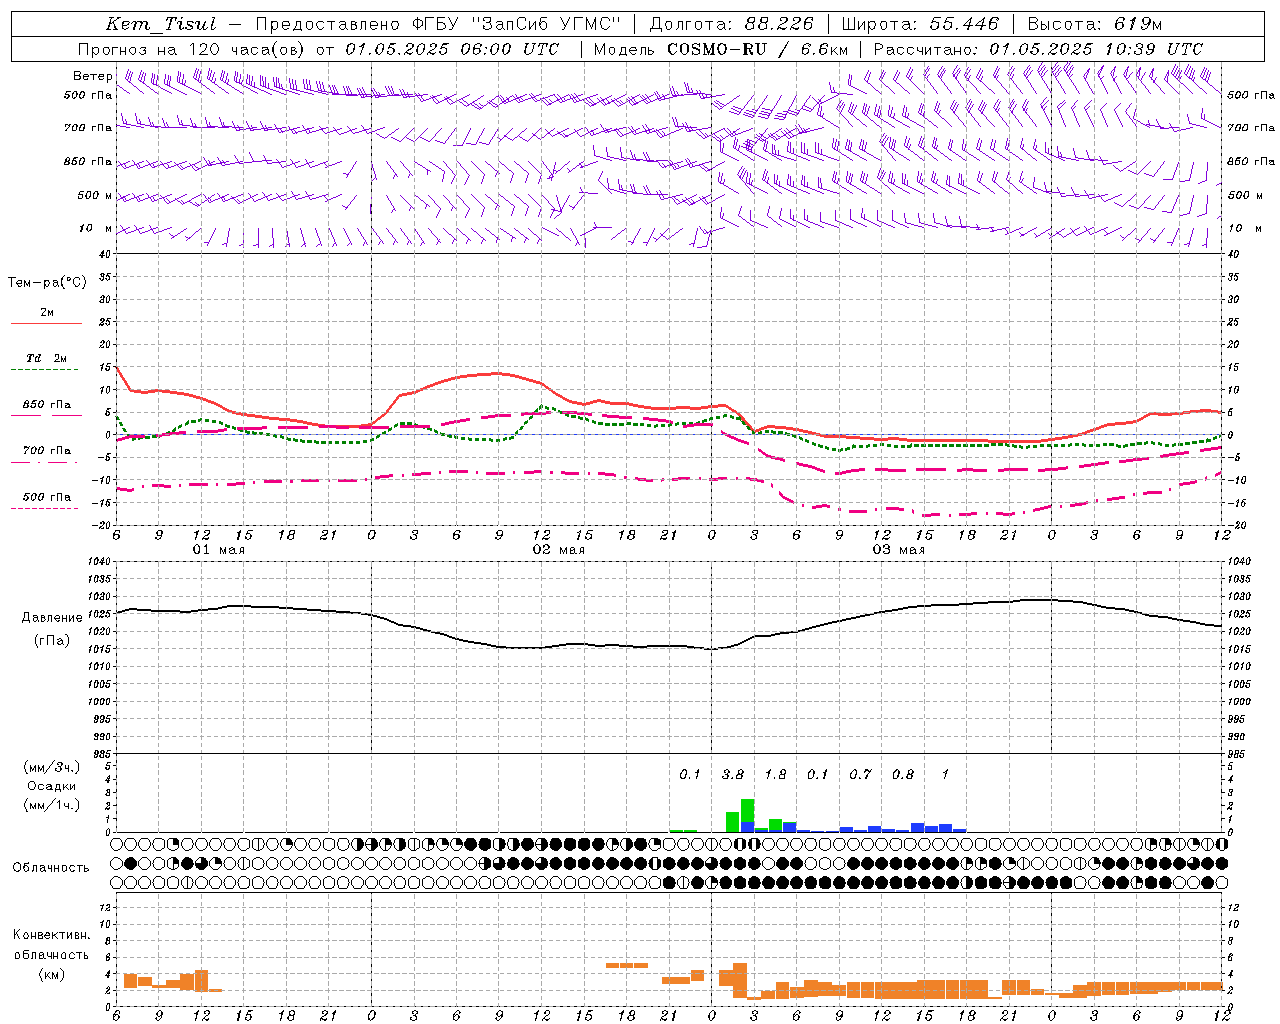Click the 02 мая date label
1280x1024 pixels.
pos(559,550)
